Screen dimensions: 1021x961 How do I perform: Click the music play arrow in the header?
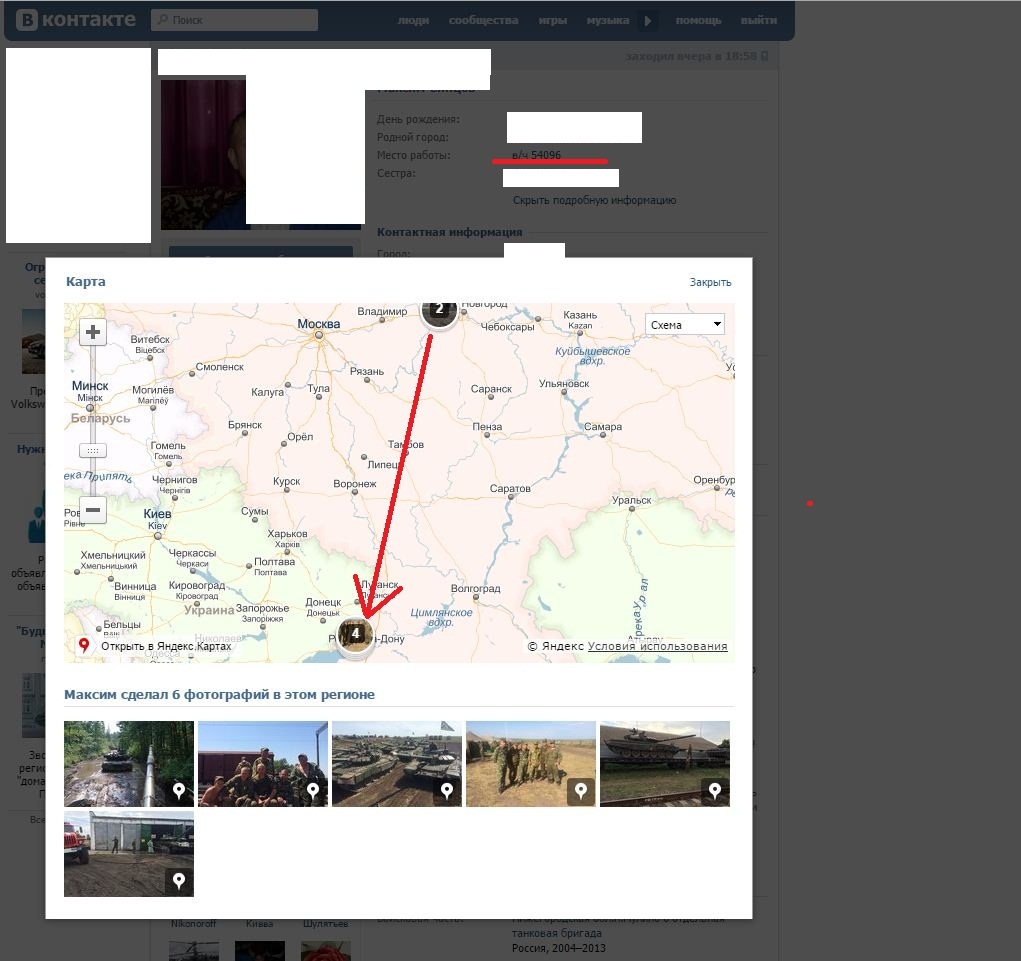pyautogui.click(x=648, y=20)
